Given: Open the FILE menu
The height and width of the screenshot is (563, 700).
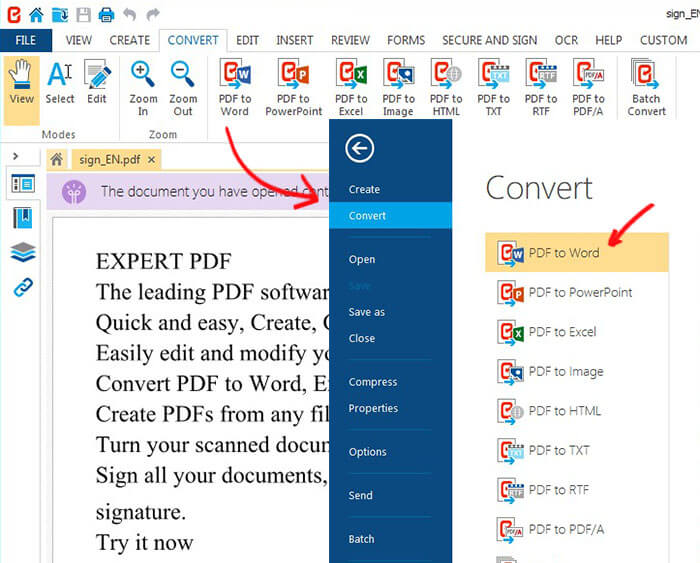Looking at the screenshot, I should click(x=26, y=40).
